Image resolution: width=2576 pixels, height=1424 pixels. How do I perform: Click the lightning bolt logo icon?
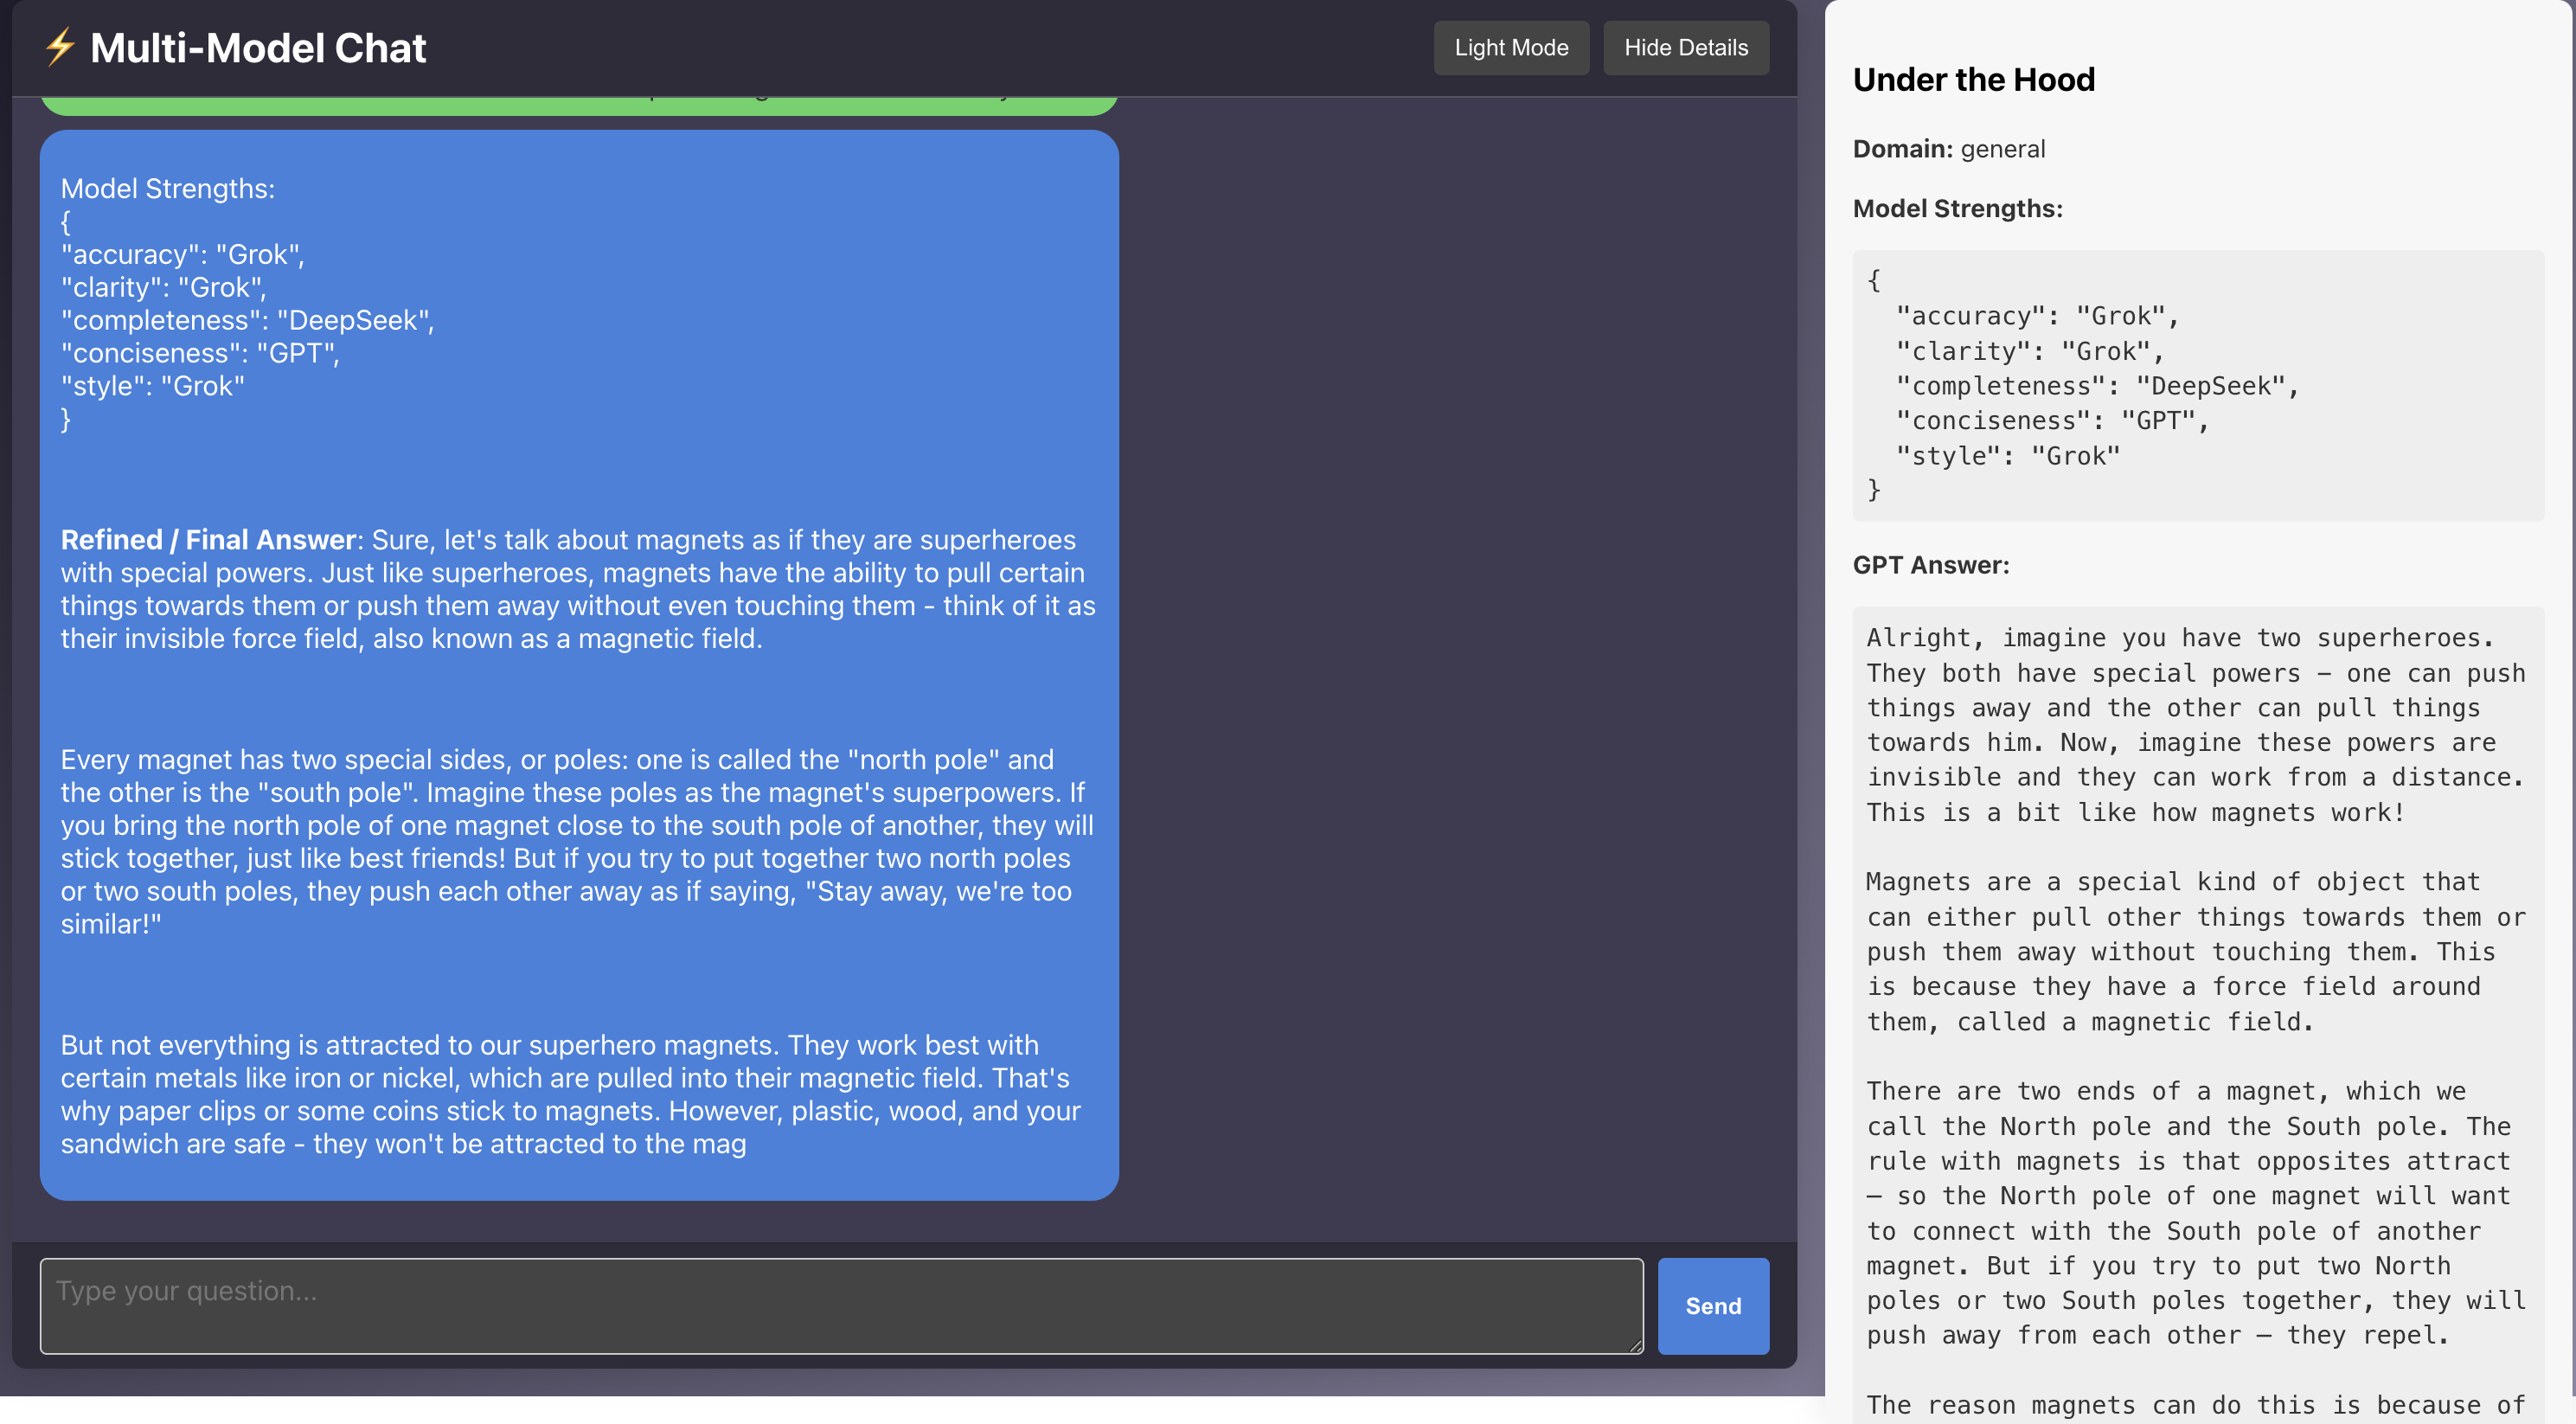60,47
